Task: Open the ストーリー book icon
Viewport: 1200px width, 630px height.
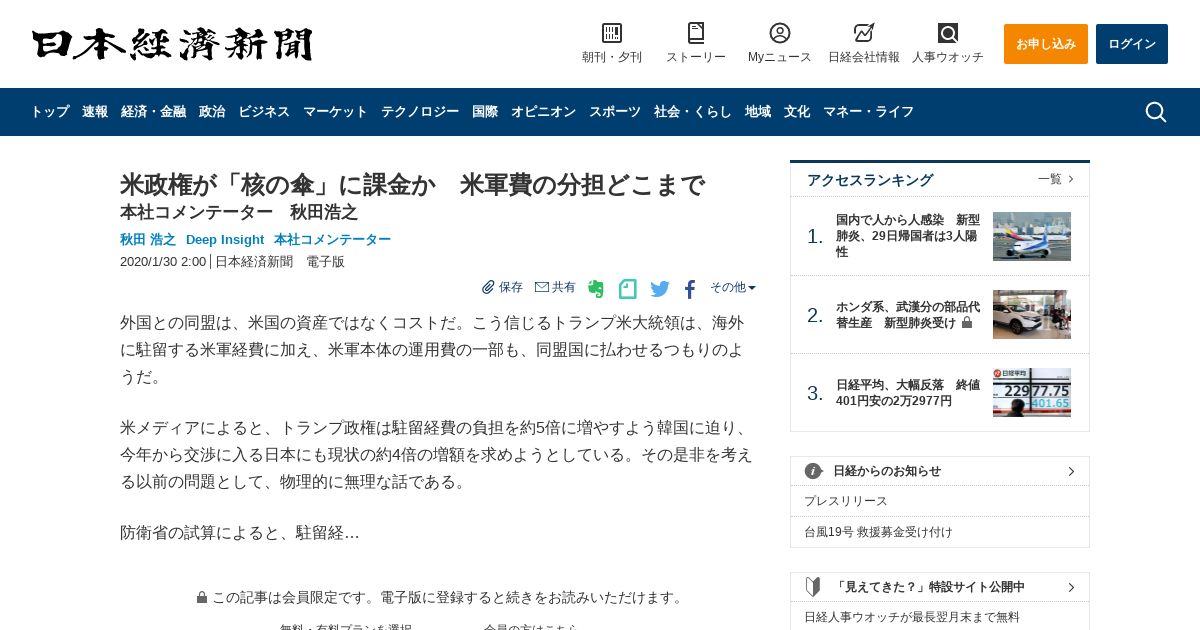Action: click(x=696, y=33)
